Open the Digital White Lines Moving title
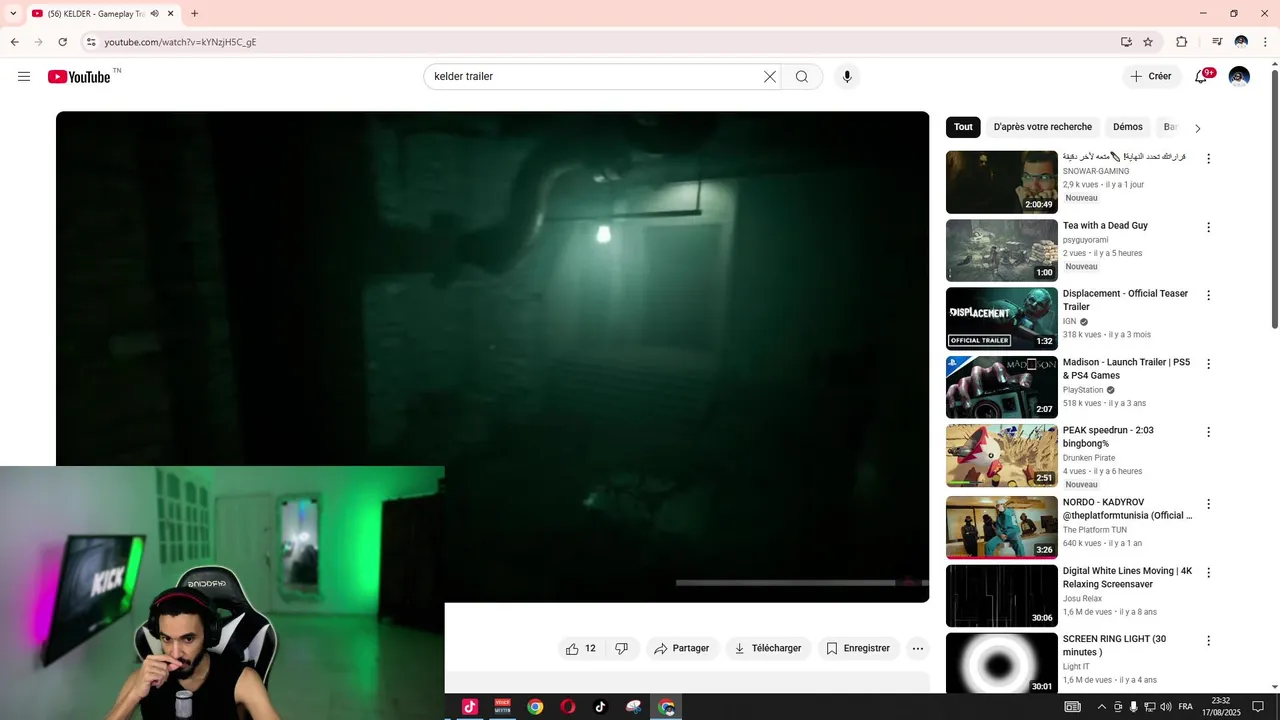Screen dimensions: 1280x720 pyautogui.click(x=1127, y=577)
